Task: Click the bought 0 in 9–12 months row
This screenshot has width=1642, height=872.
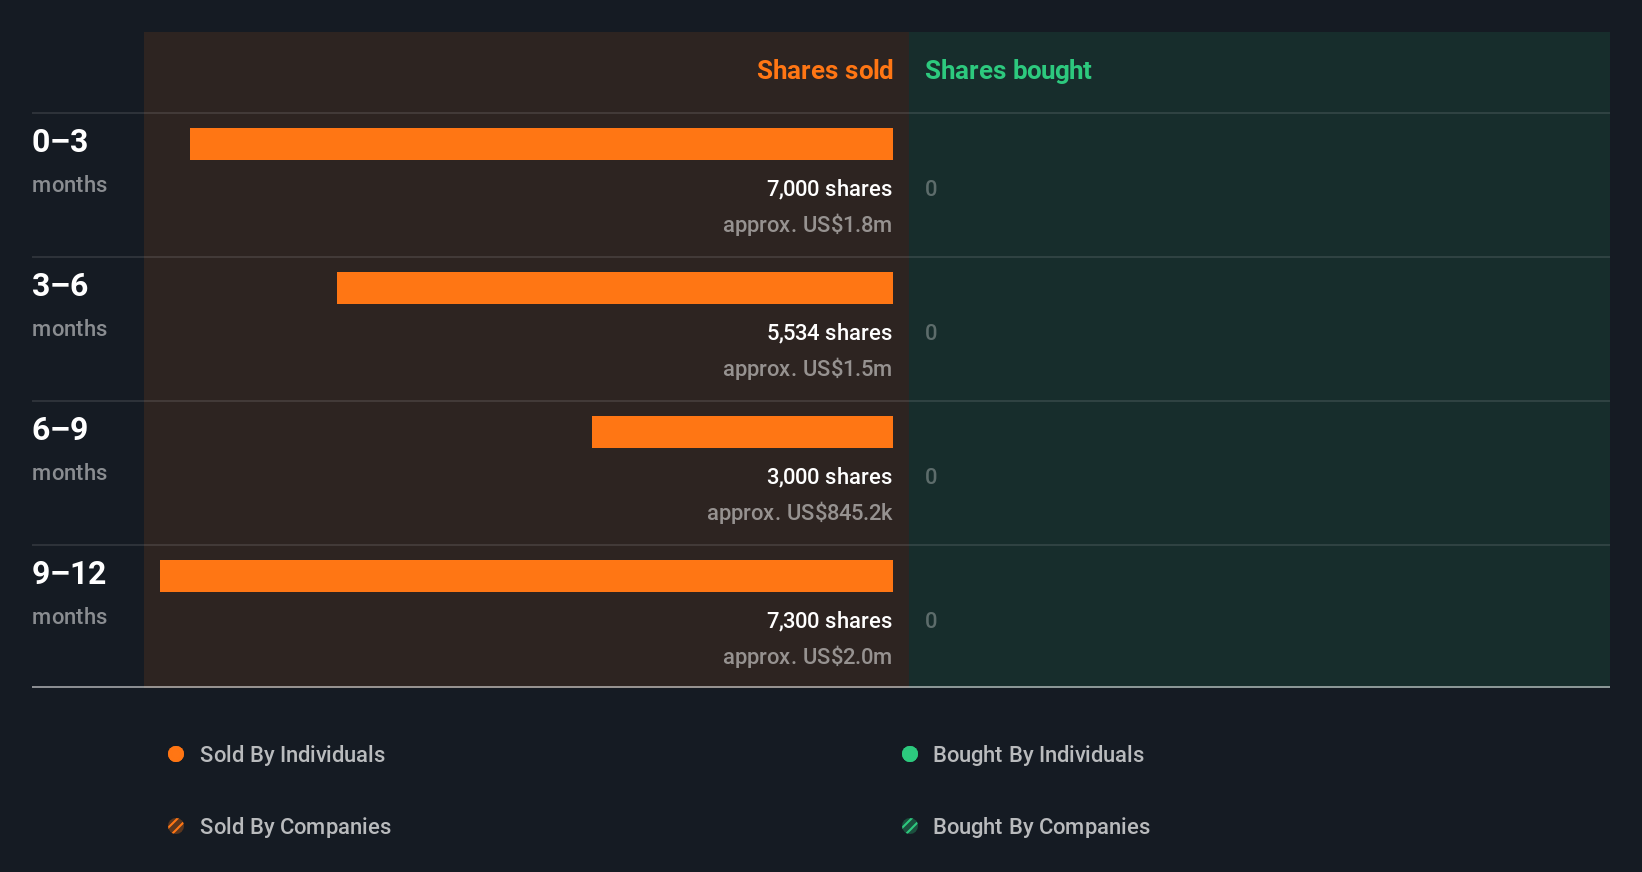Action: coord(931,620)
